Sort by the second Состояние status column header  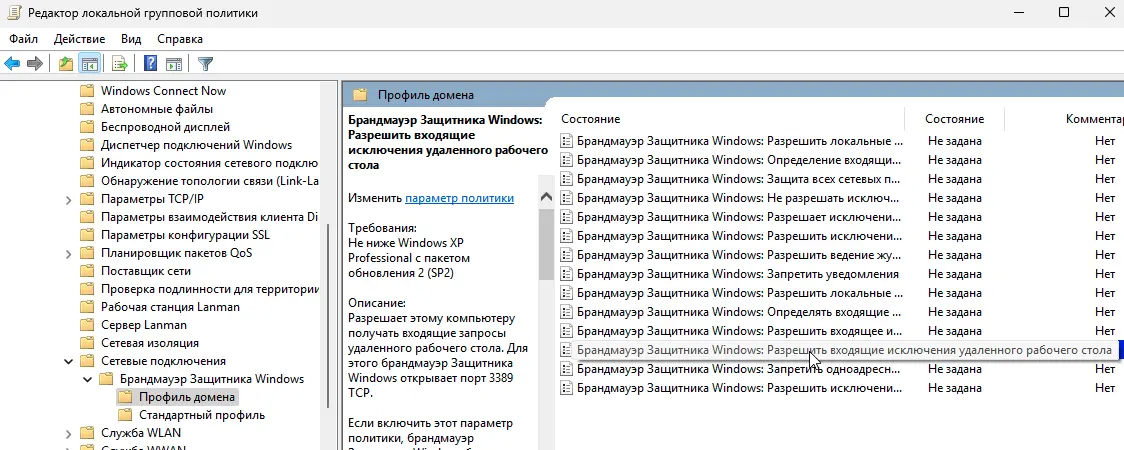pos(955,119)
